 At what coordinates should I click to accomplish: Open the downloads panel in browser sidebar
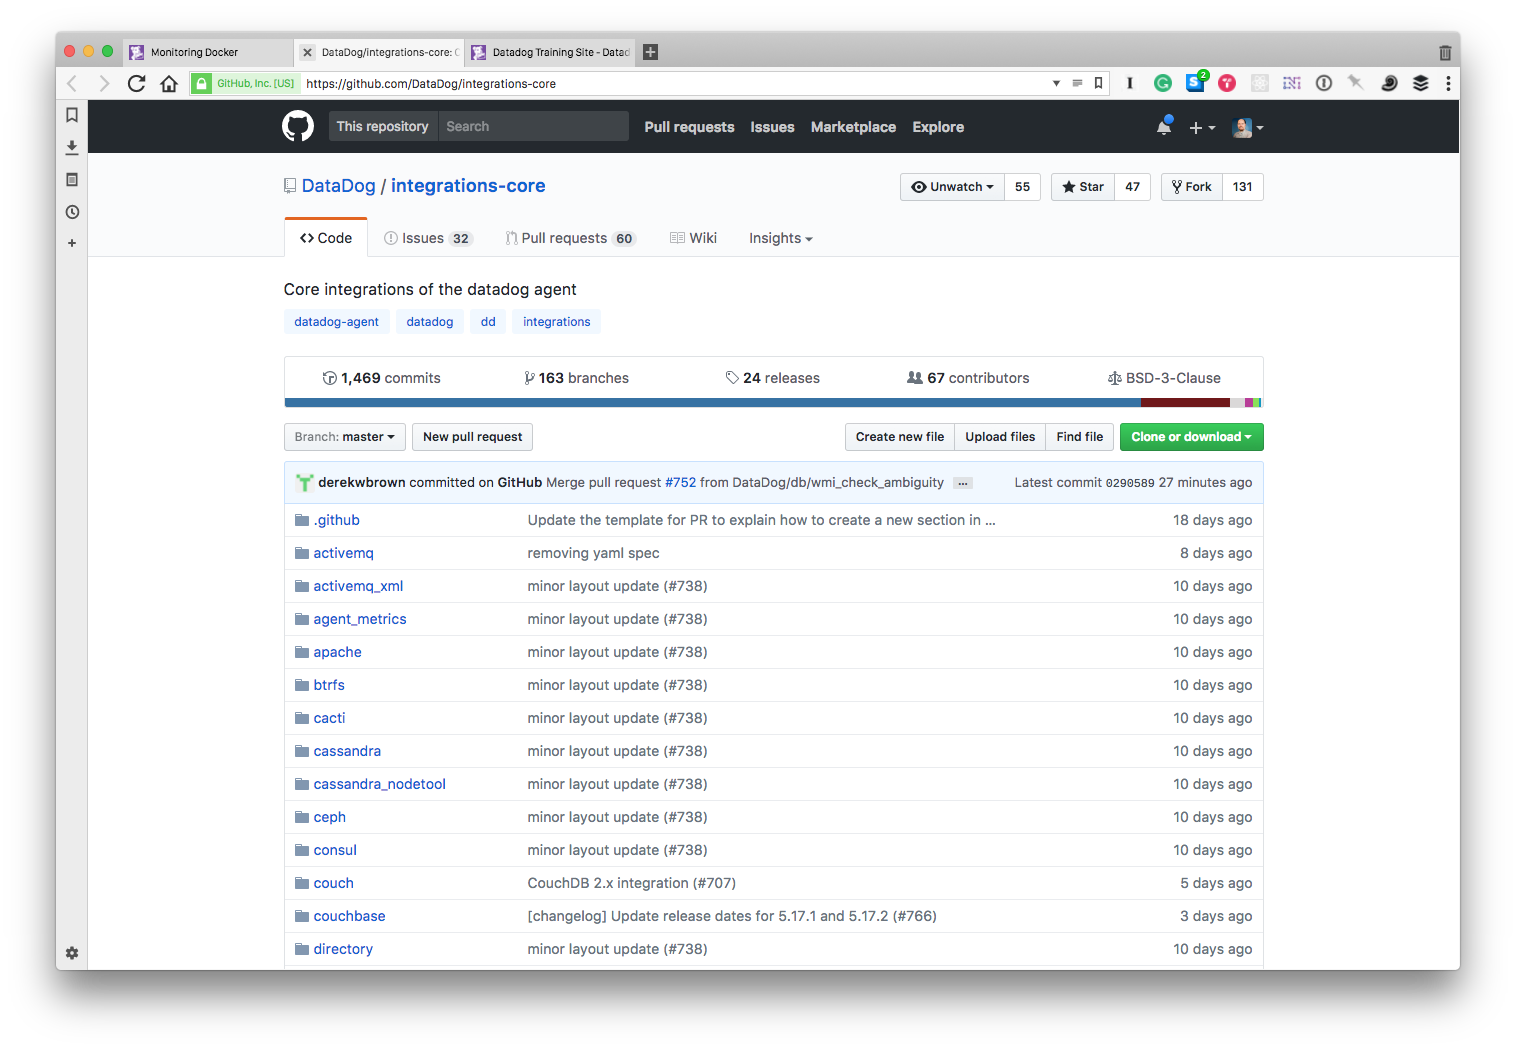click(x=72, y=147)
